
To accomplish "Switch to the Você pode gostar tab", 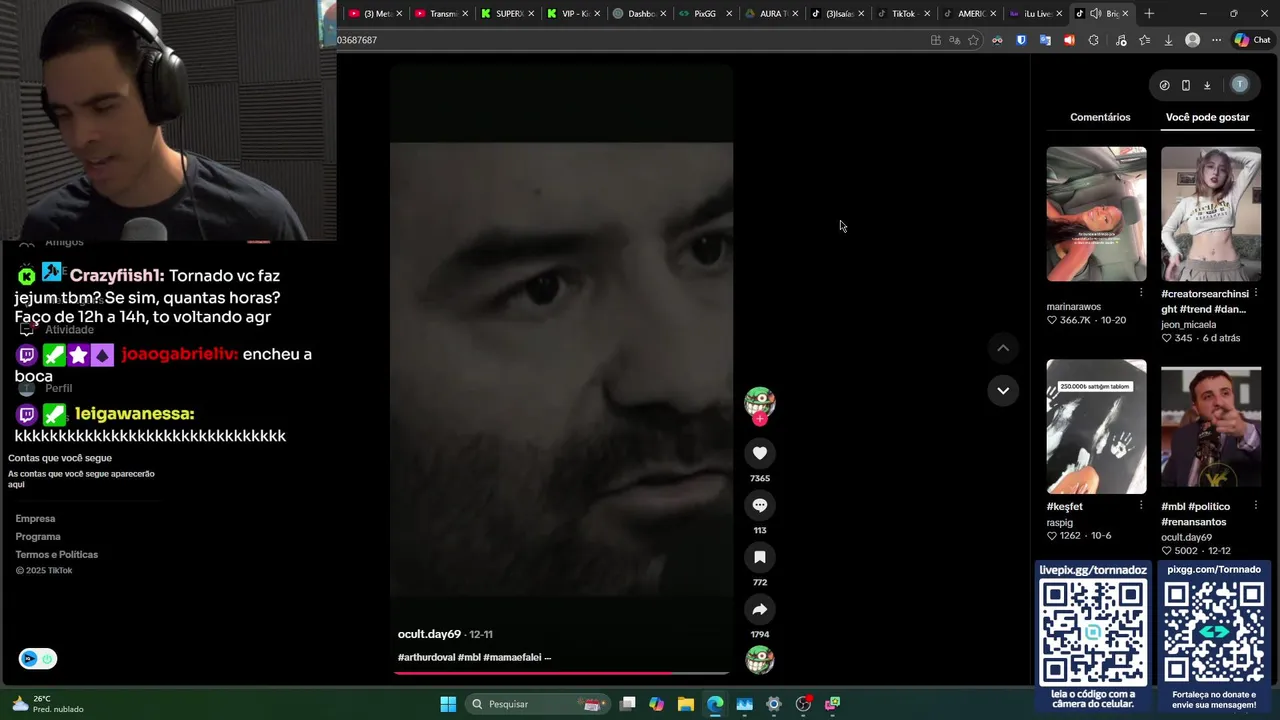I will 1207,117.
